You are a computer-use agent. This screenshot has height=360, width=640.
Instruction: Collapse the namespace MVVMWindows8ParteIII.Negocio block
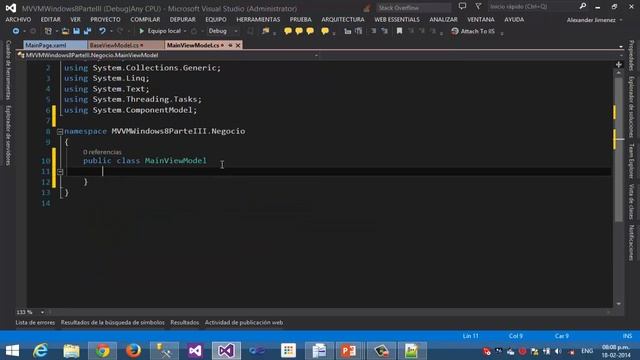(x=60, y=131)
